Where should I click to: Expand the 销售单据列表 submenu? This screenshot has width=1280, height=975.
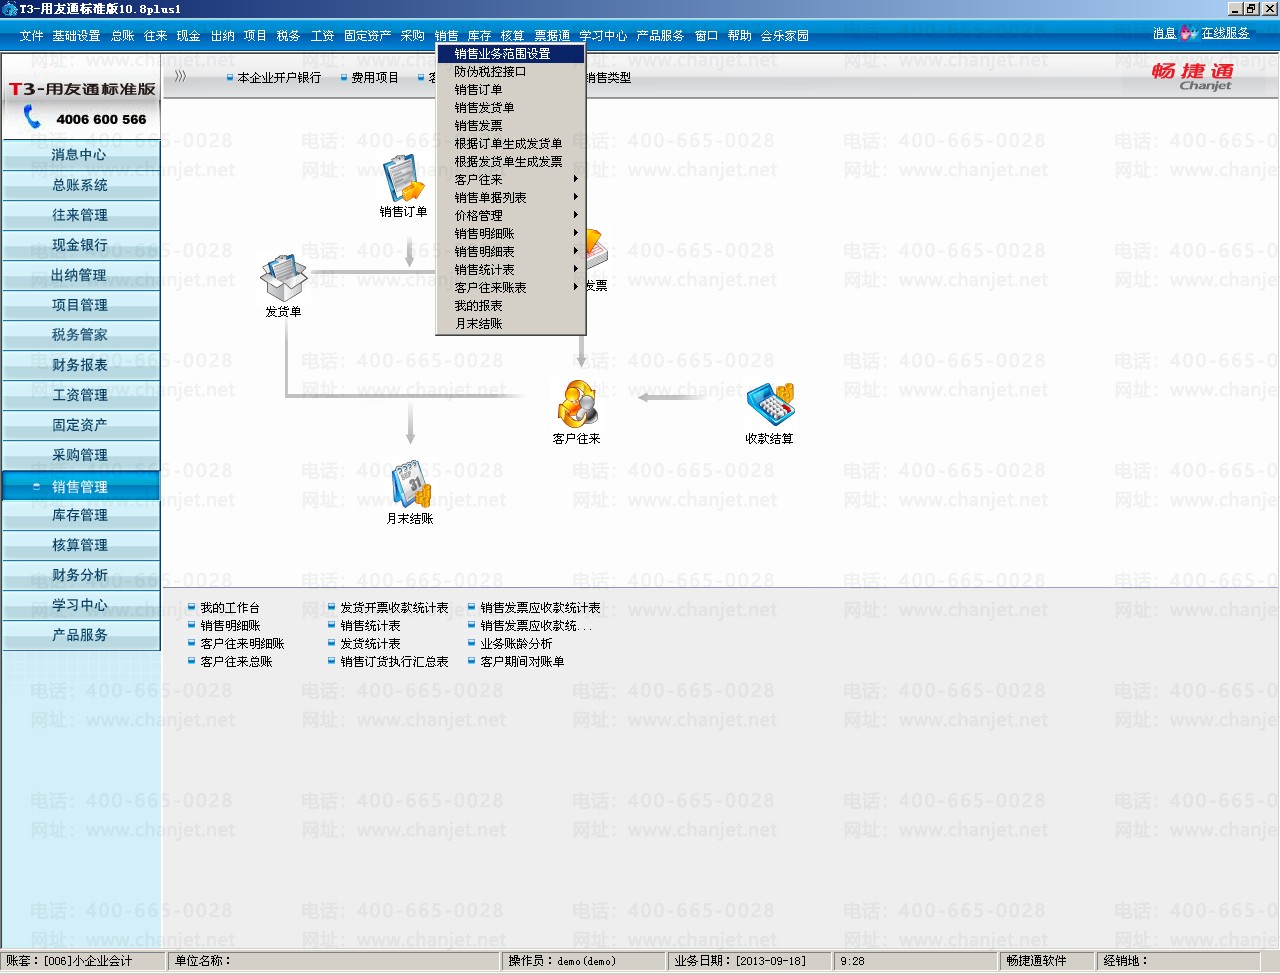(511, 198)
